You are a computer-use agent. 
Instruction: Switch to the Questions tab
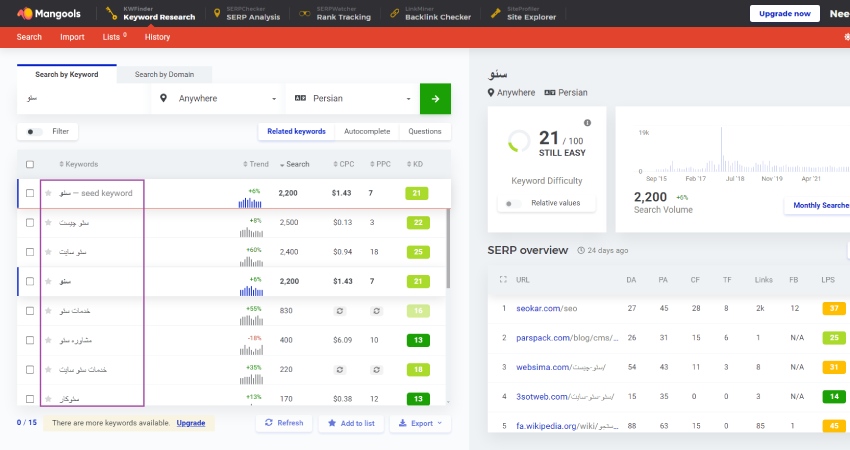(x=425, y=131)
